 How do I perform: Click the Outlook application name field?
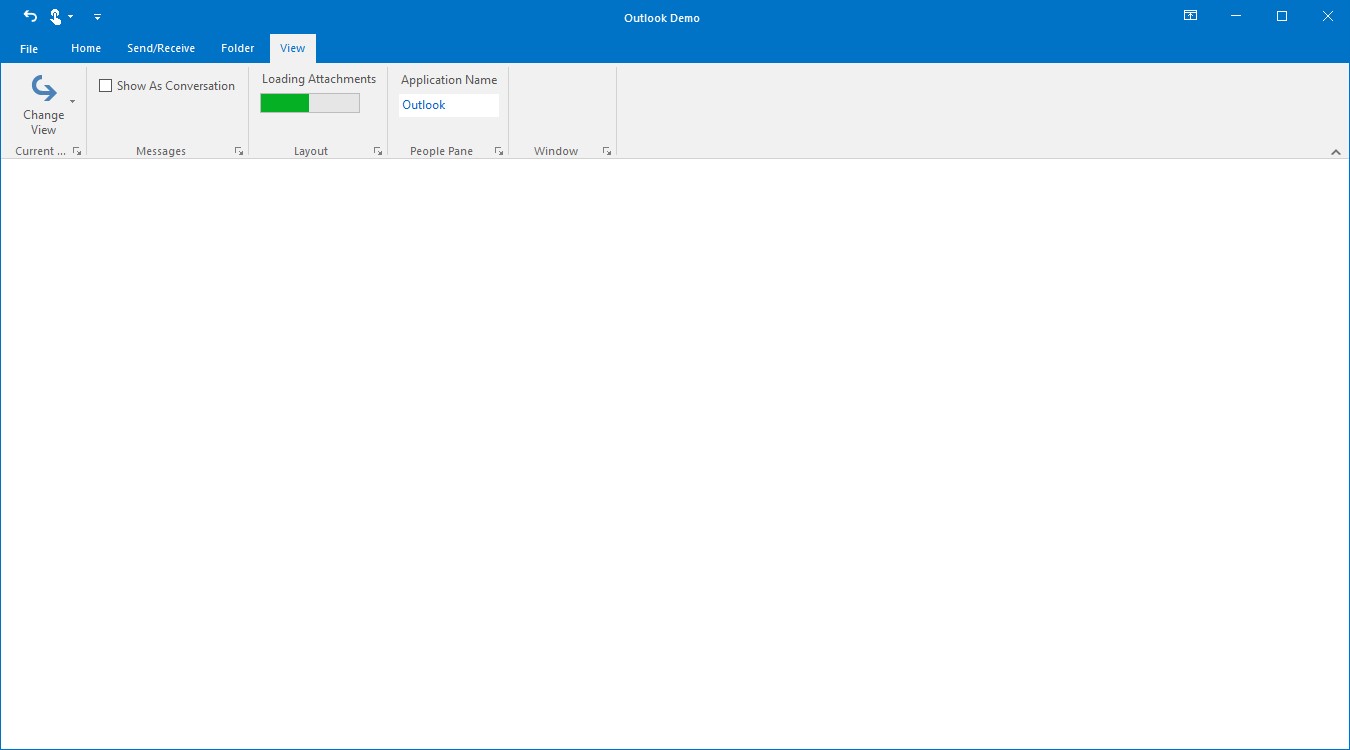(x=448, y=104)
